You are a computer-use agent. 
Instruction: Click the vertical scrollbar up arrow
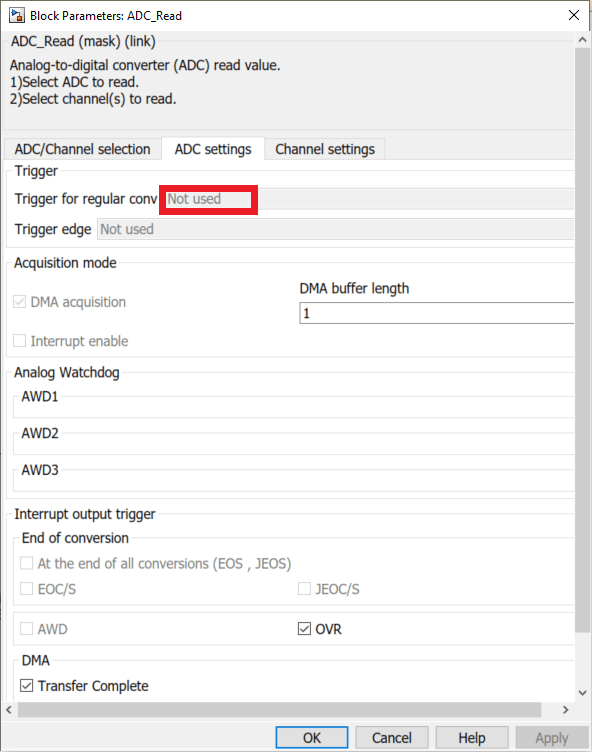coord(582,40)
